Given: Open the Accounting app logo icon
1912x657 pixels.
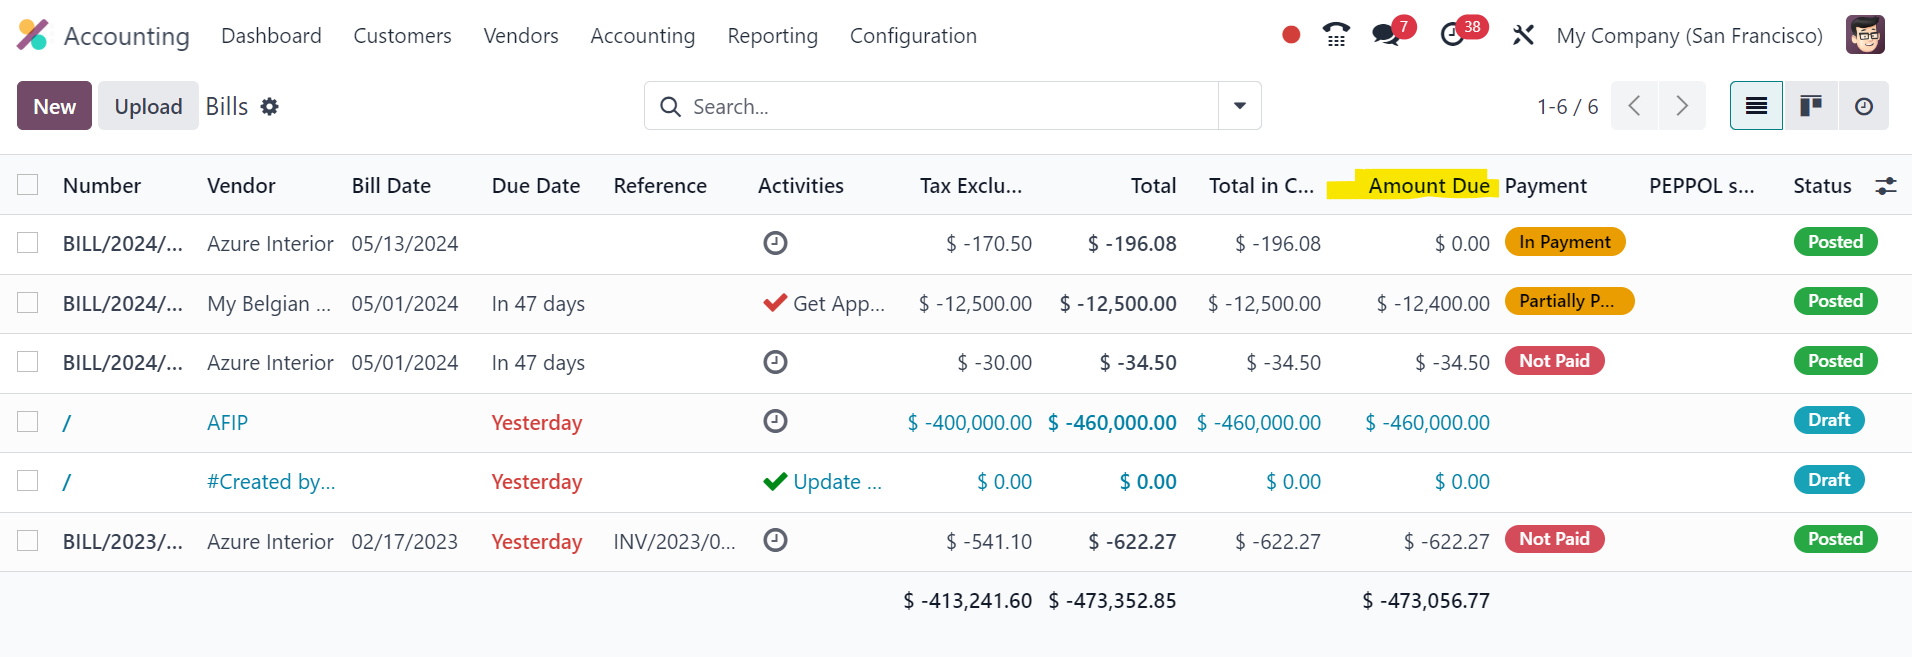Looking at the screenshot, I should pos(33,35).
